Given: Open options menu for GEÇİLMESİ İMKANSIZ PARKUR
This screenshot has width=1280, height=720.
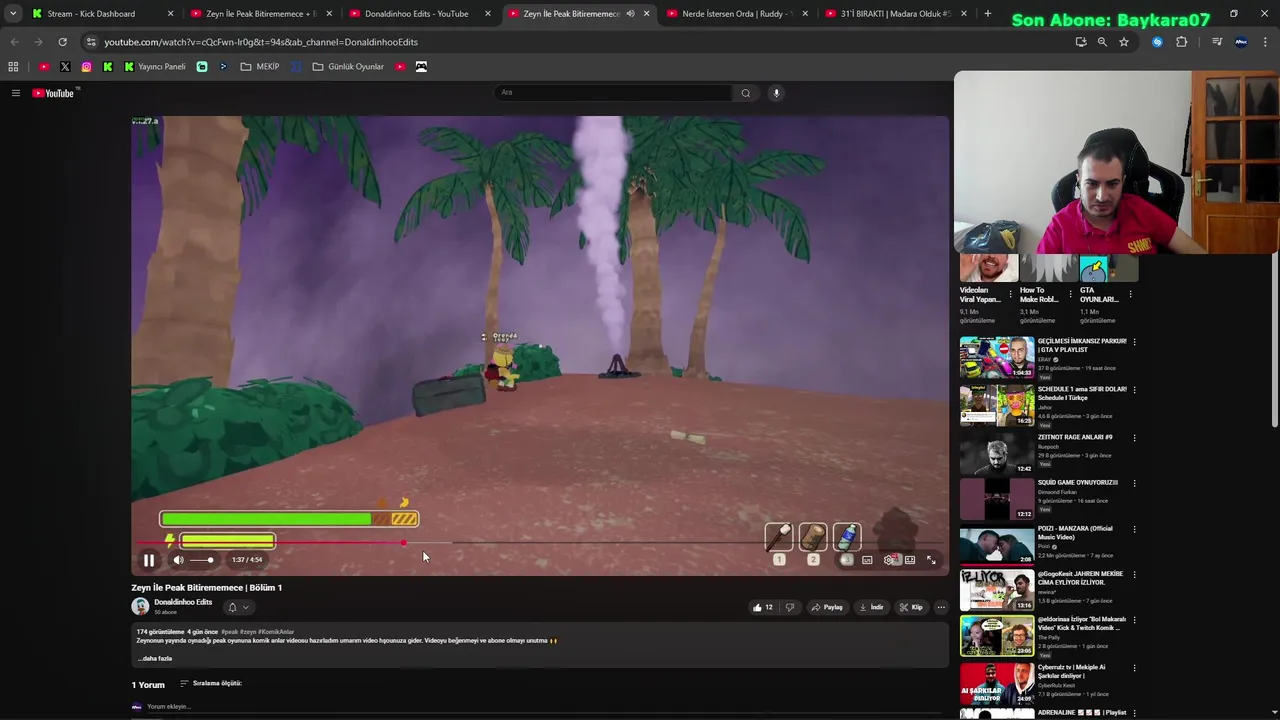Looking at the screenshot, I should click(1134, 342).
